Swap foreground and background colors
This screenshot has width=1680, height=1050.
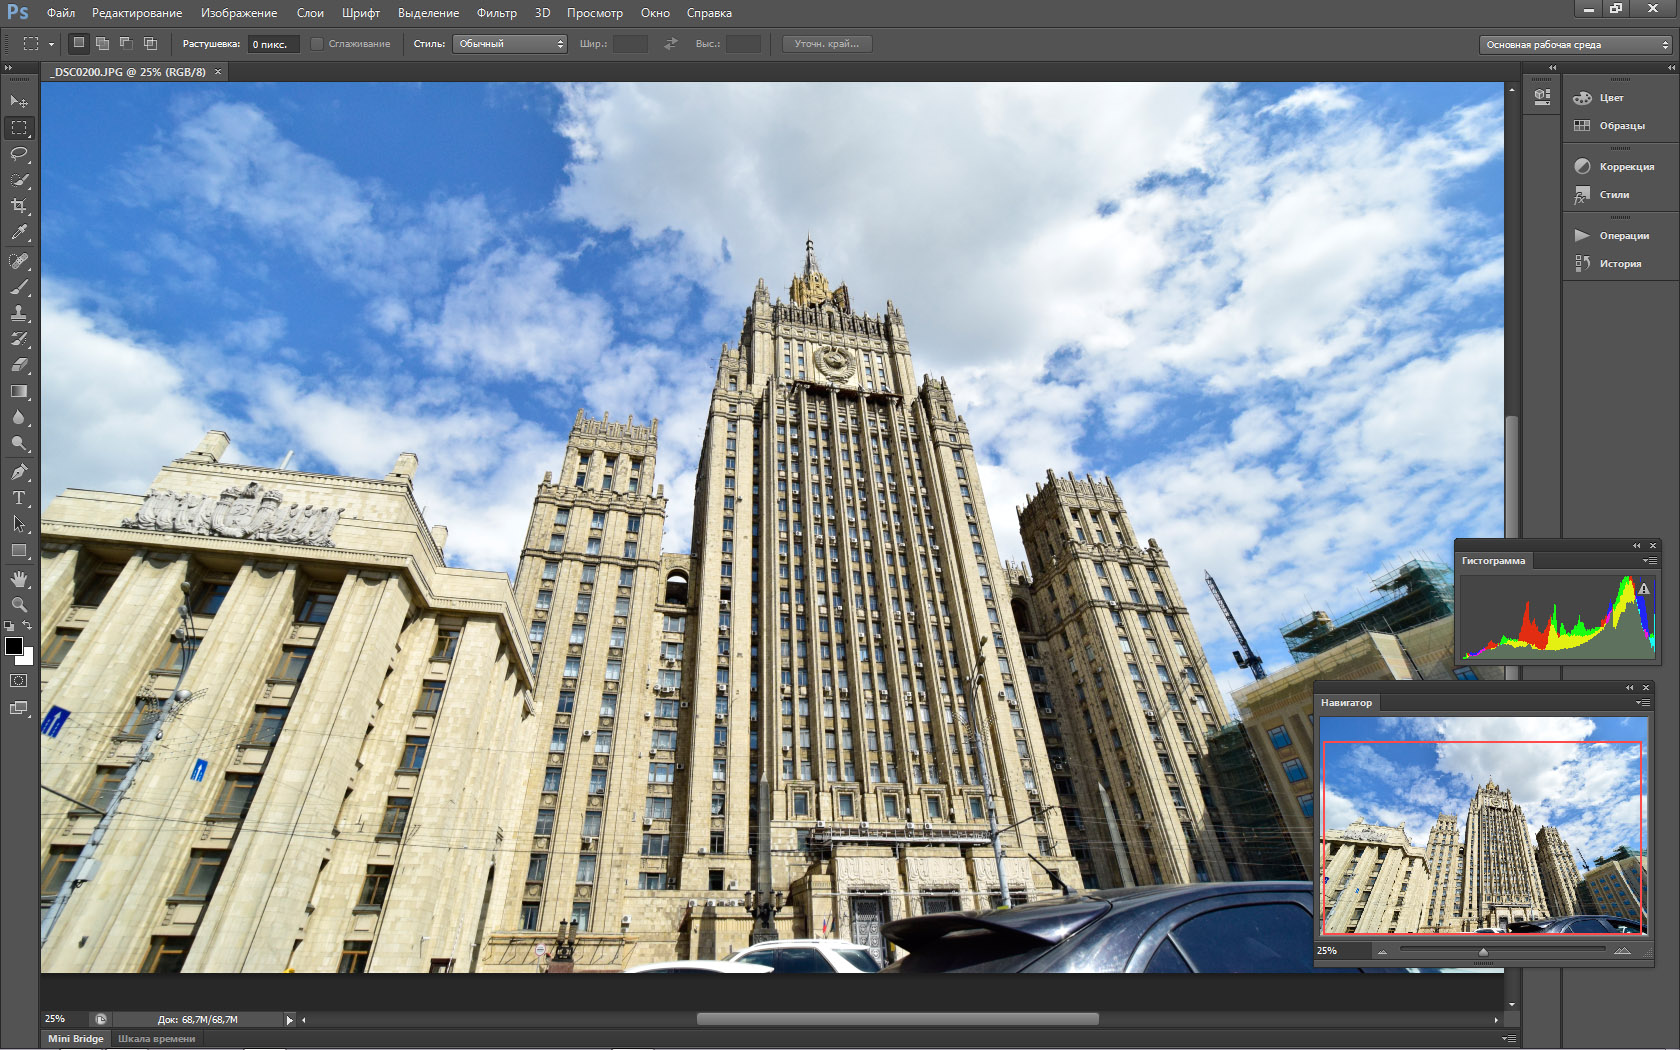(x=27, y=625)
